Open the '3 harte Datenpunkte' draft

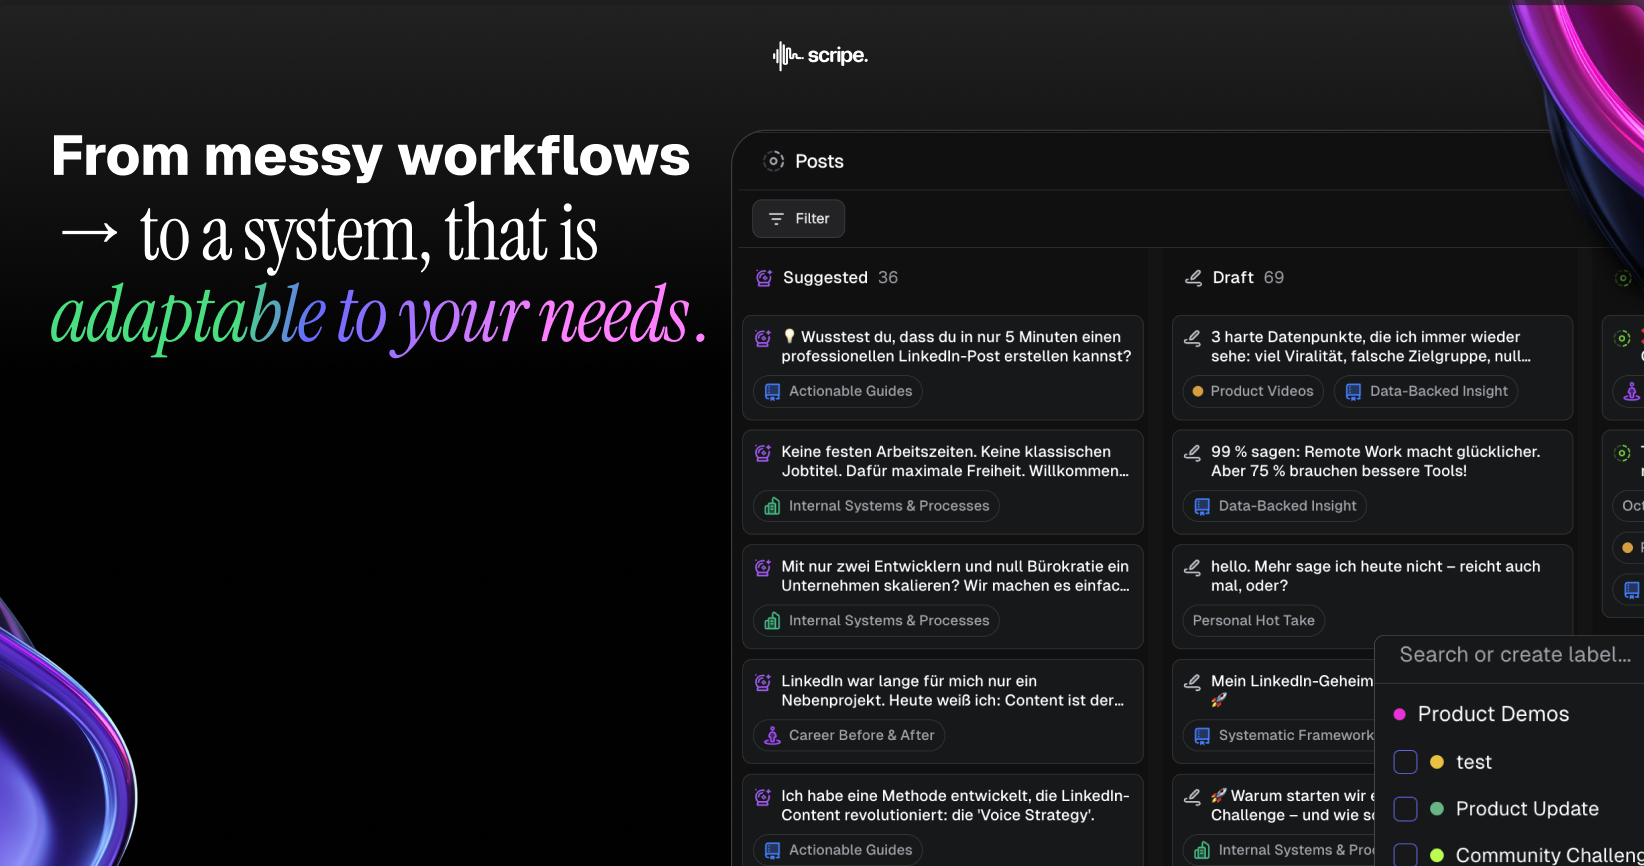click(1372, 368)
